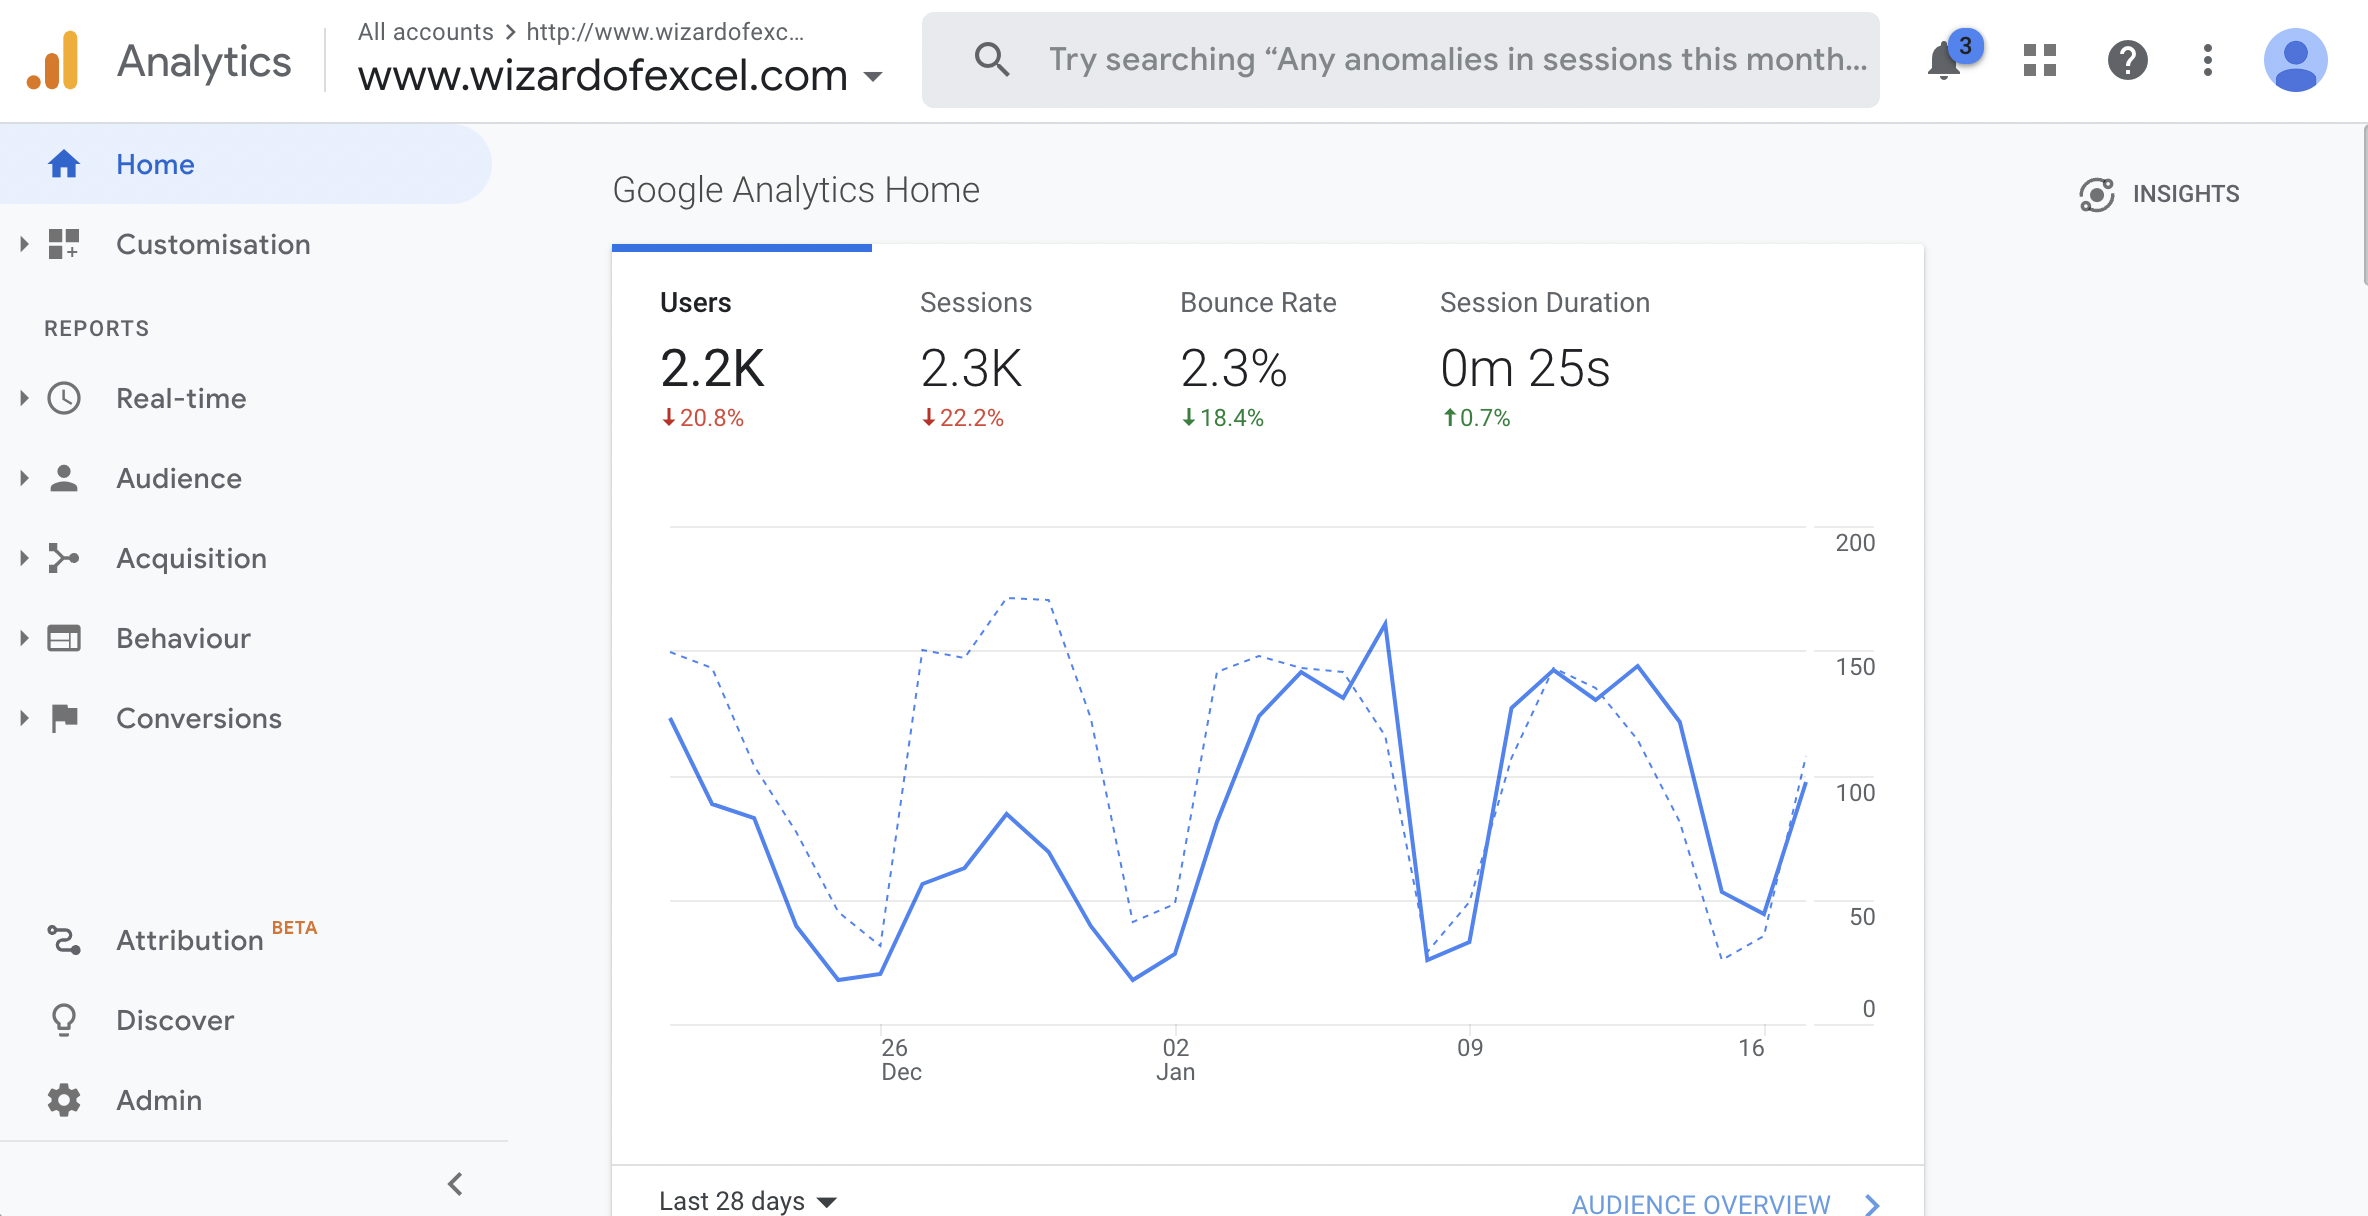The width and height of the screenshot is (2368, 1216).
Task: Open the Last 28 days date range dropdown
Action: click(x=747, y=1200)
